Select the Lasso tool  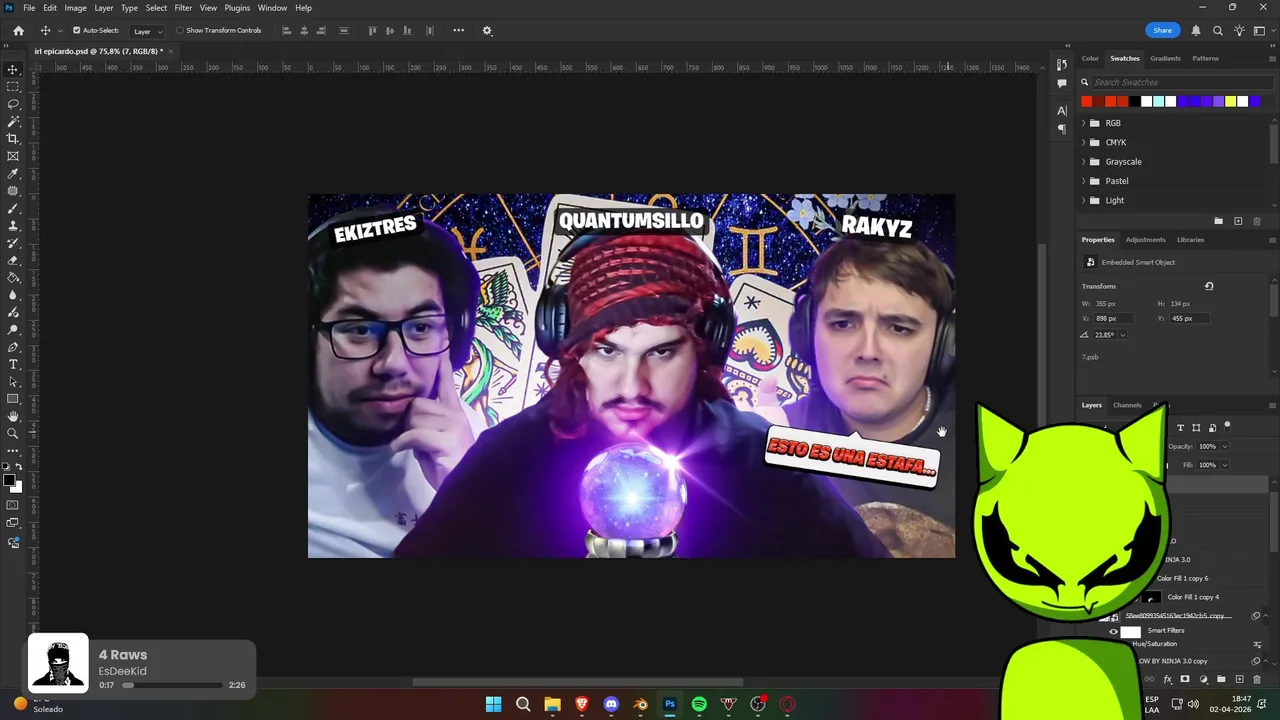coord(13,104)
